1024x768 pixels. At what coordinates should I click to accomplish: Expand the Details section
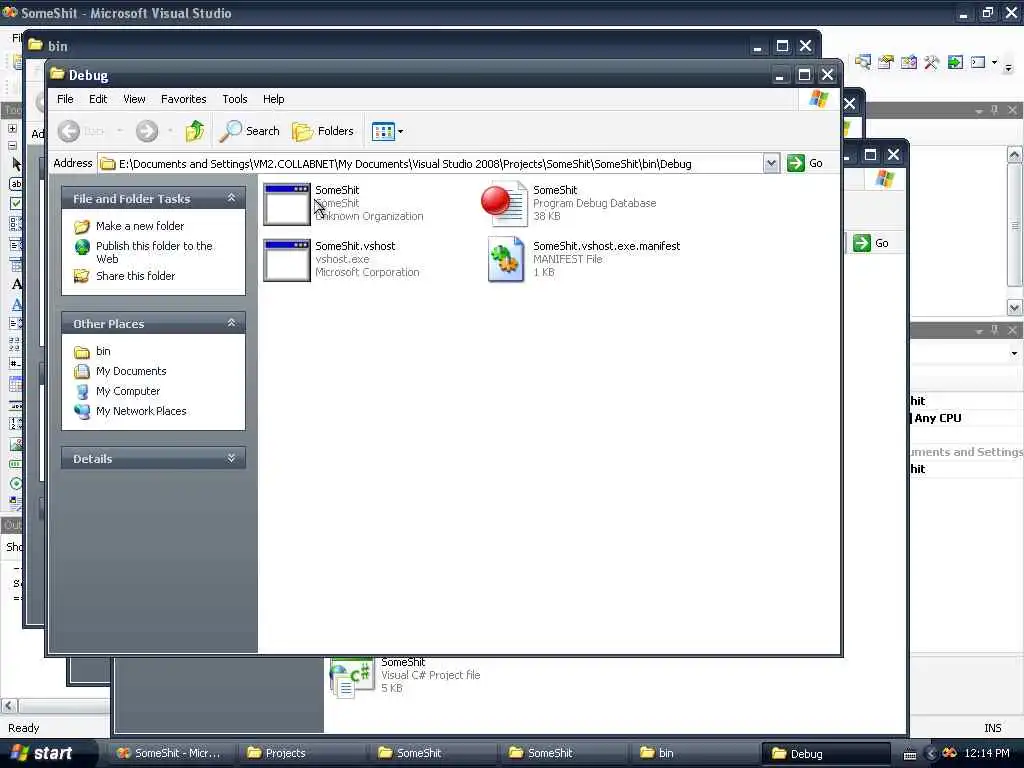pos(231,458)
